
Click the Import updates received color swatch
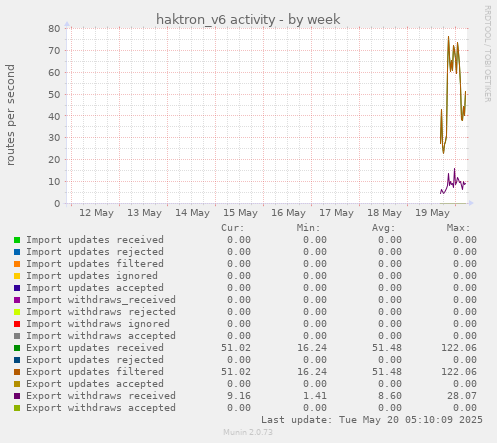(x=17, y=240)
